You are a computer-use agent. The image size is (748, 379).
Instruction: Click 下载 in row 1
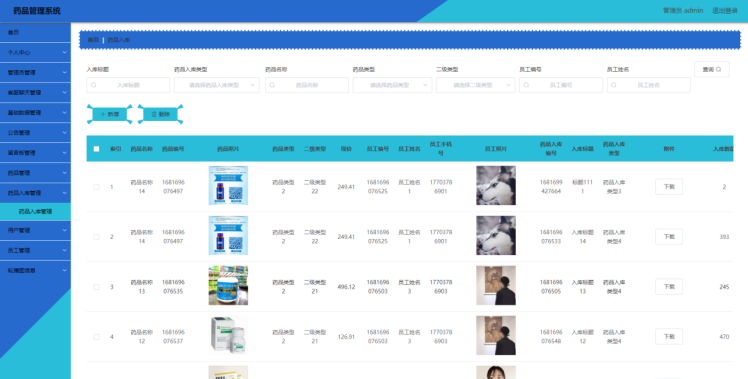(669, 187)
